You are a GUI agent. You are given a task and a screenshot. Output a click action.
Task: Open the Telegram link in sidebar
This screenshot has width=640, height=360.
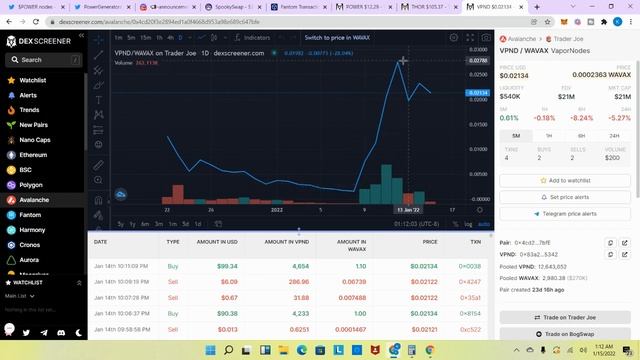44,333
